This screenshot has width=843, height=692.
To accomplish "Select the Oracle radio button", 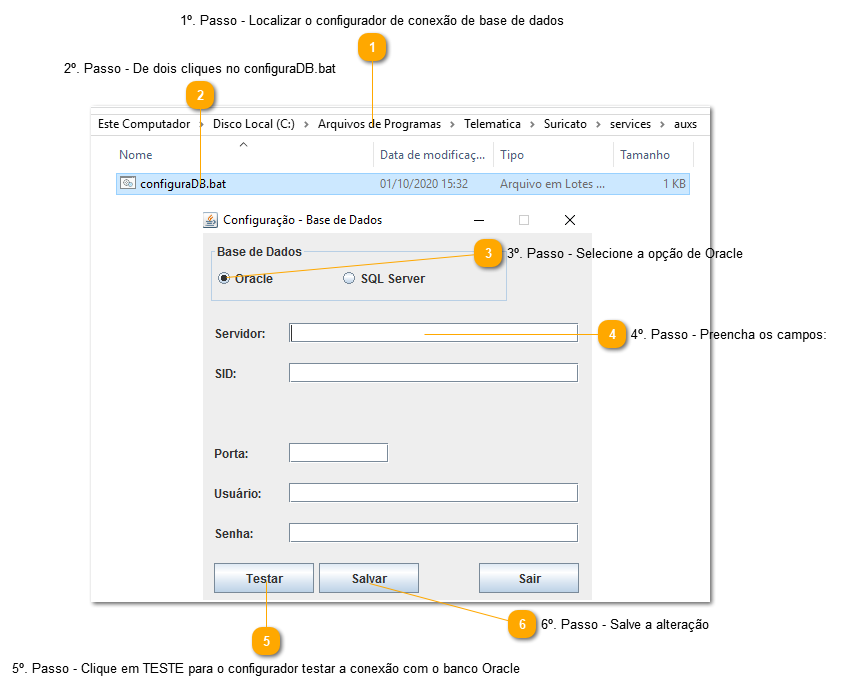I will pos(224,279).
